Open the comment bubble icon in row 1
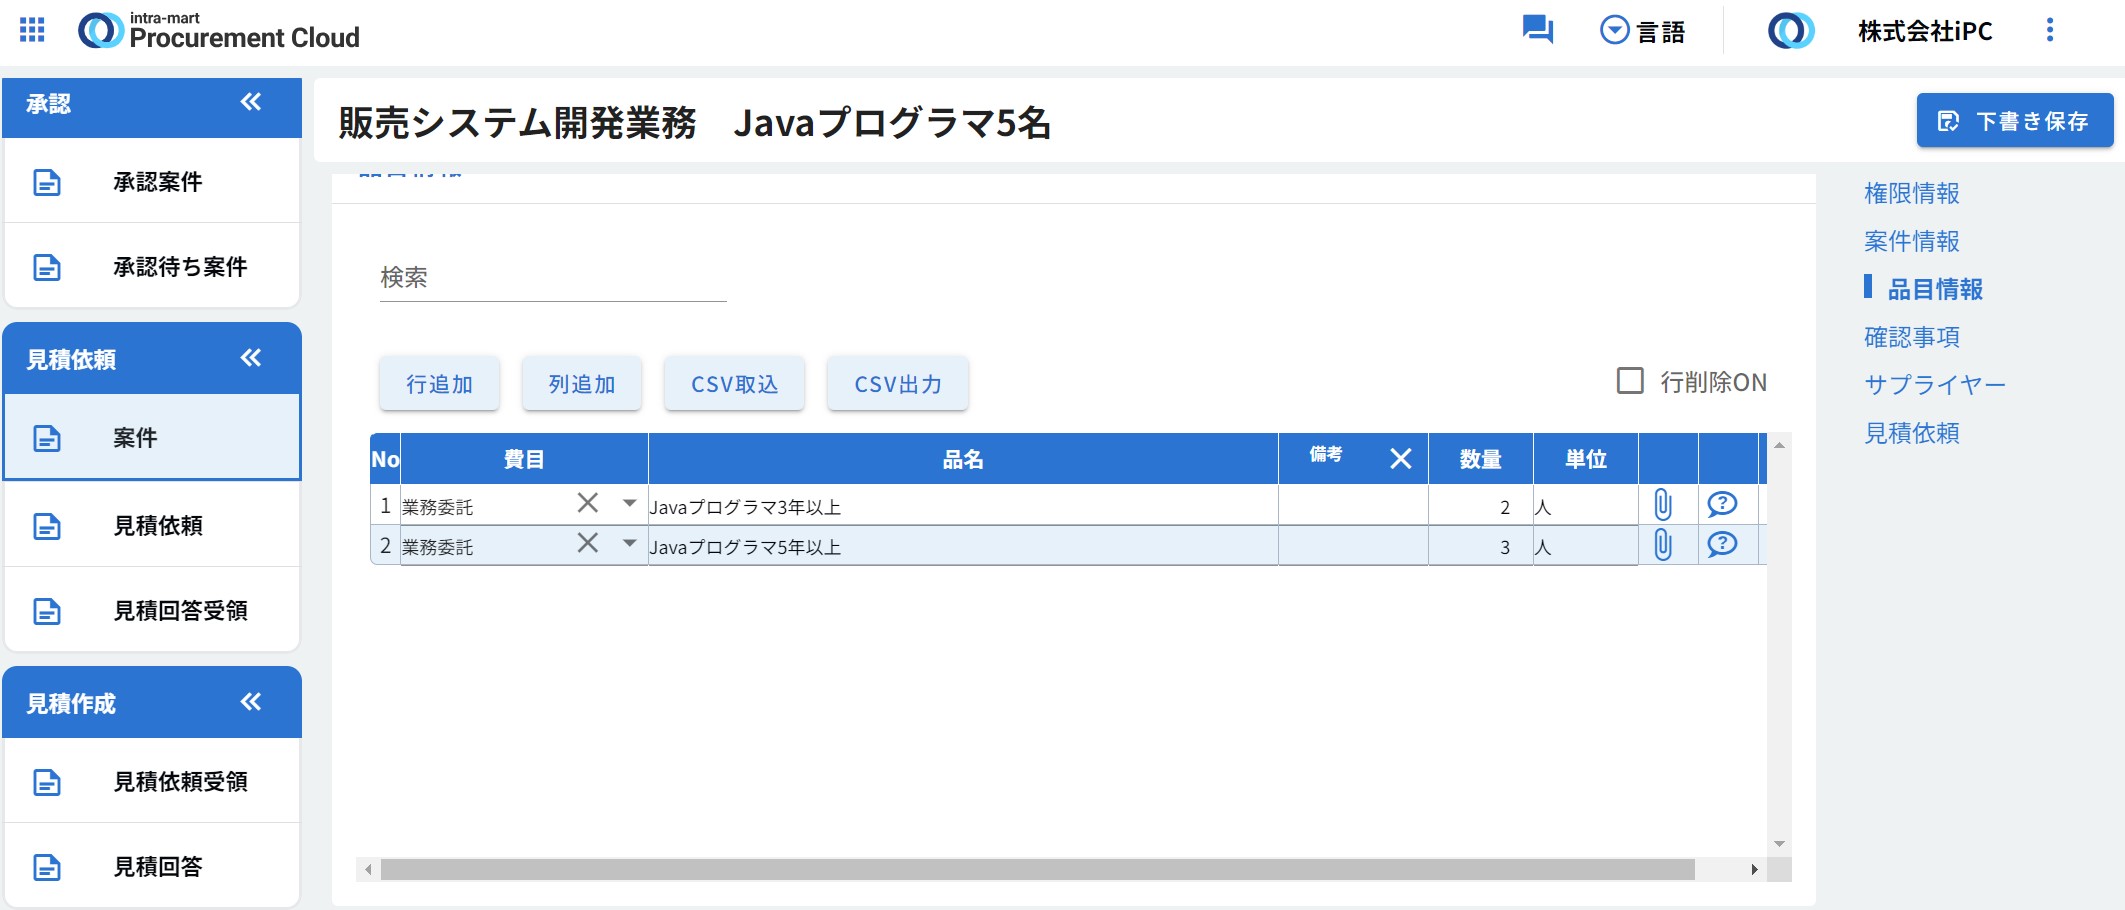The height and width of the screenshot is (910, 2125). [x=1722, y=504]
